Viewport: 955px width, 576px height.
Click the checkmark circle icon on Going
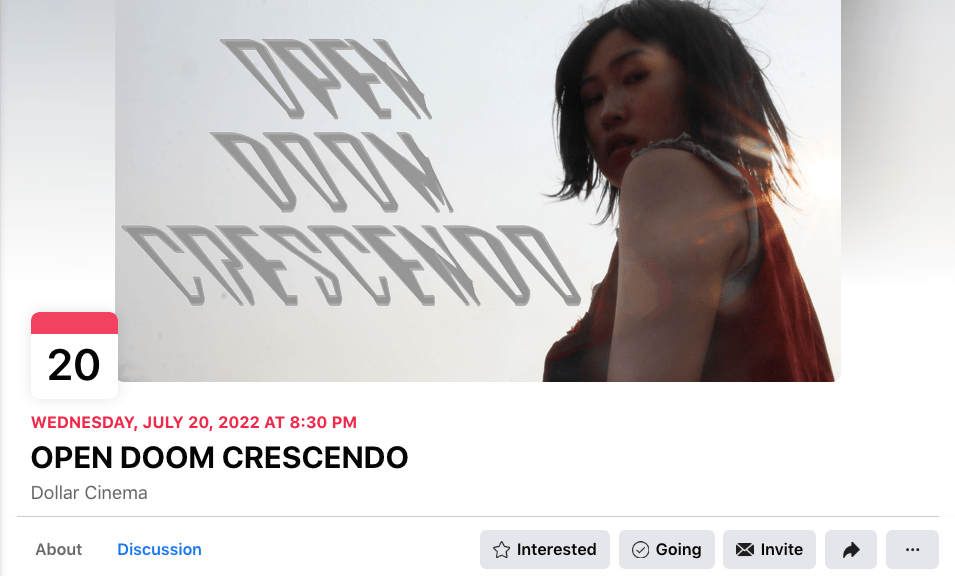pos(640,550)
